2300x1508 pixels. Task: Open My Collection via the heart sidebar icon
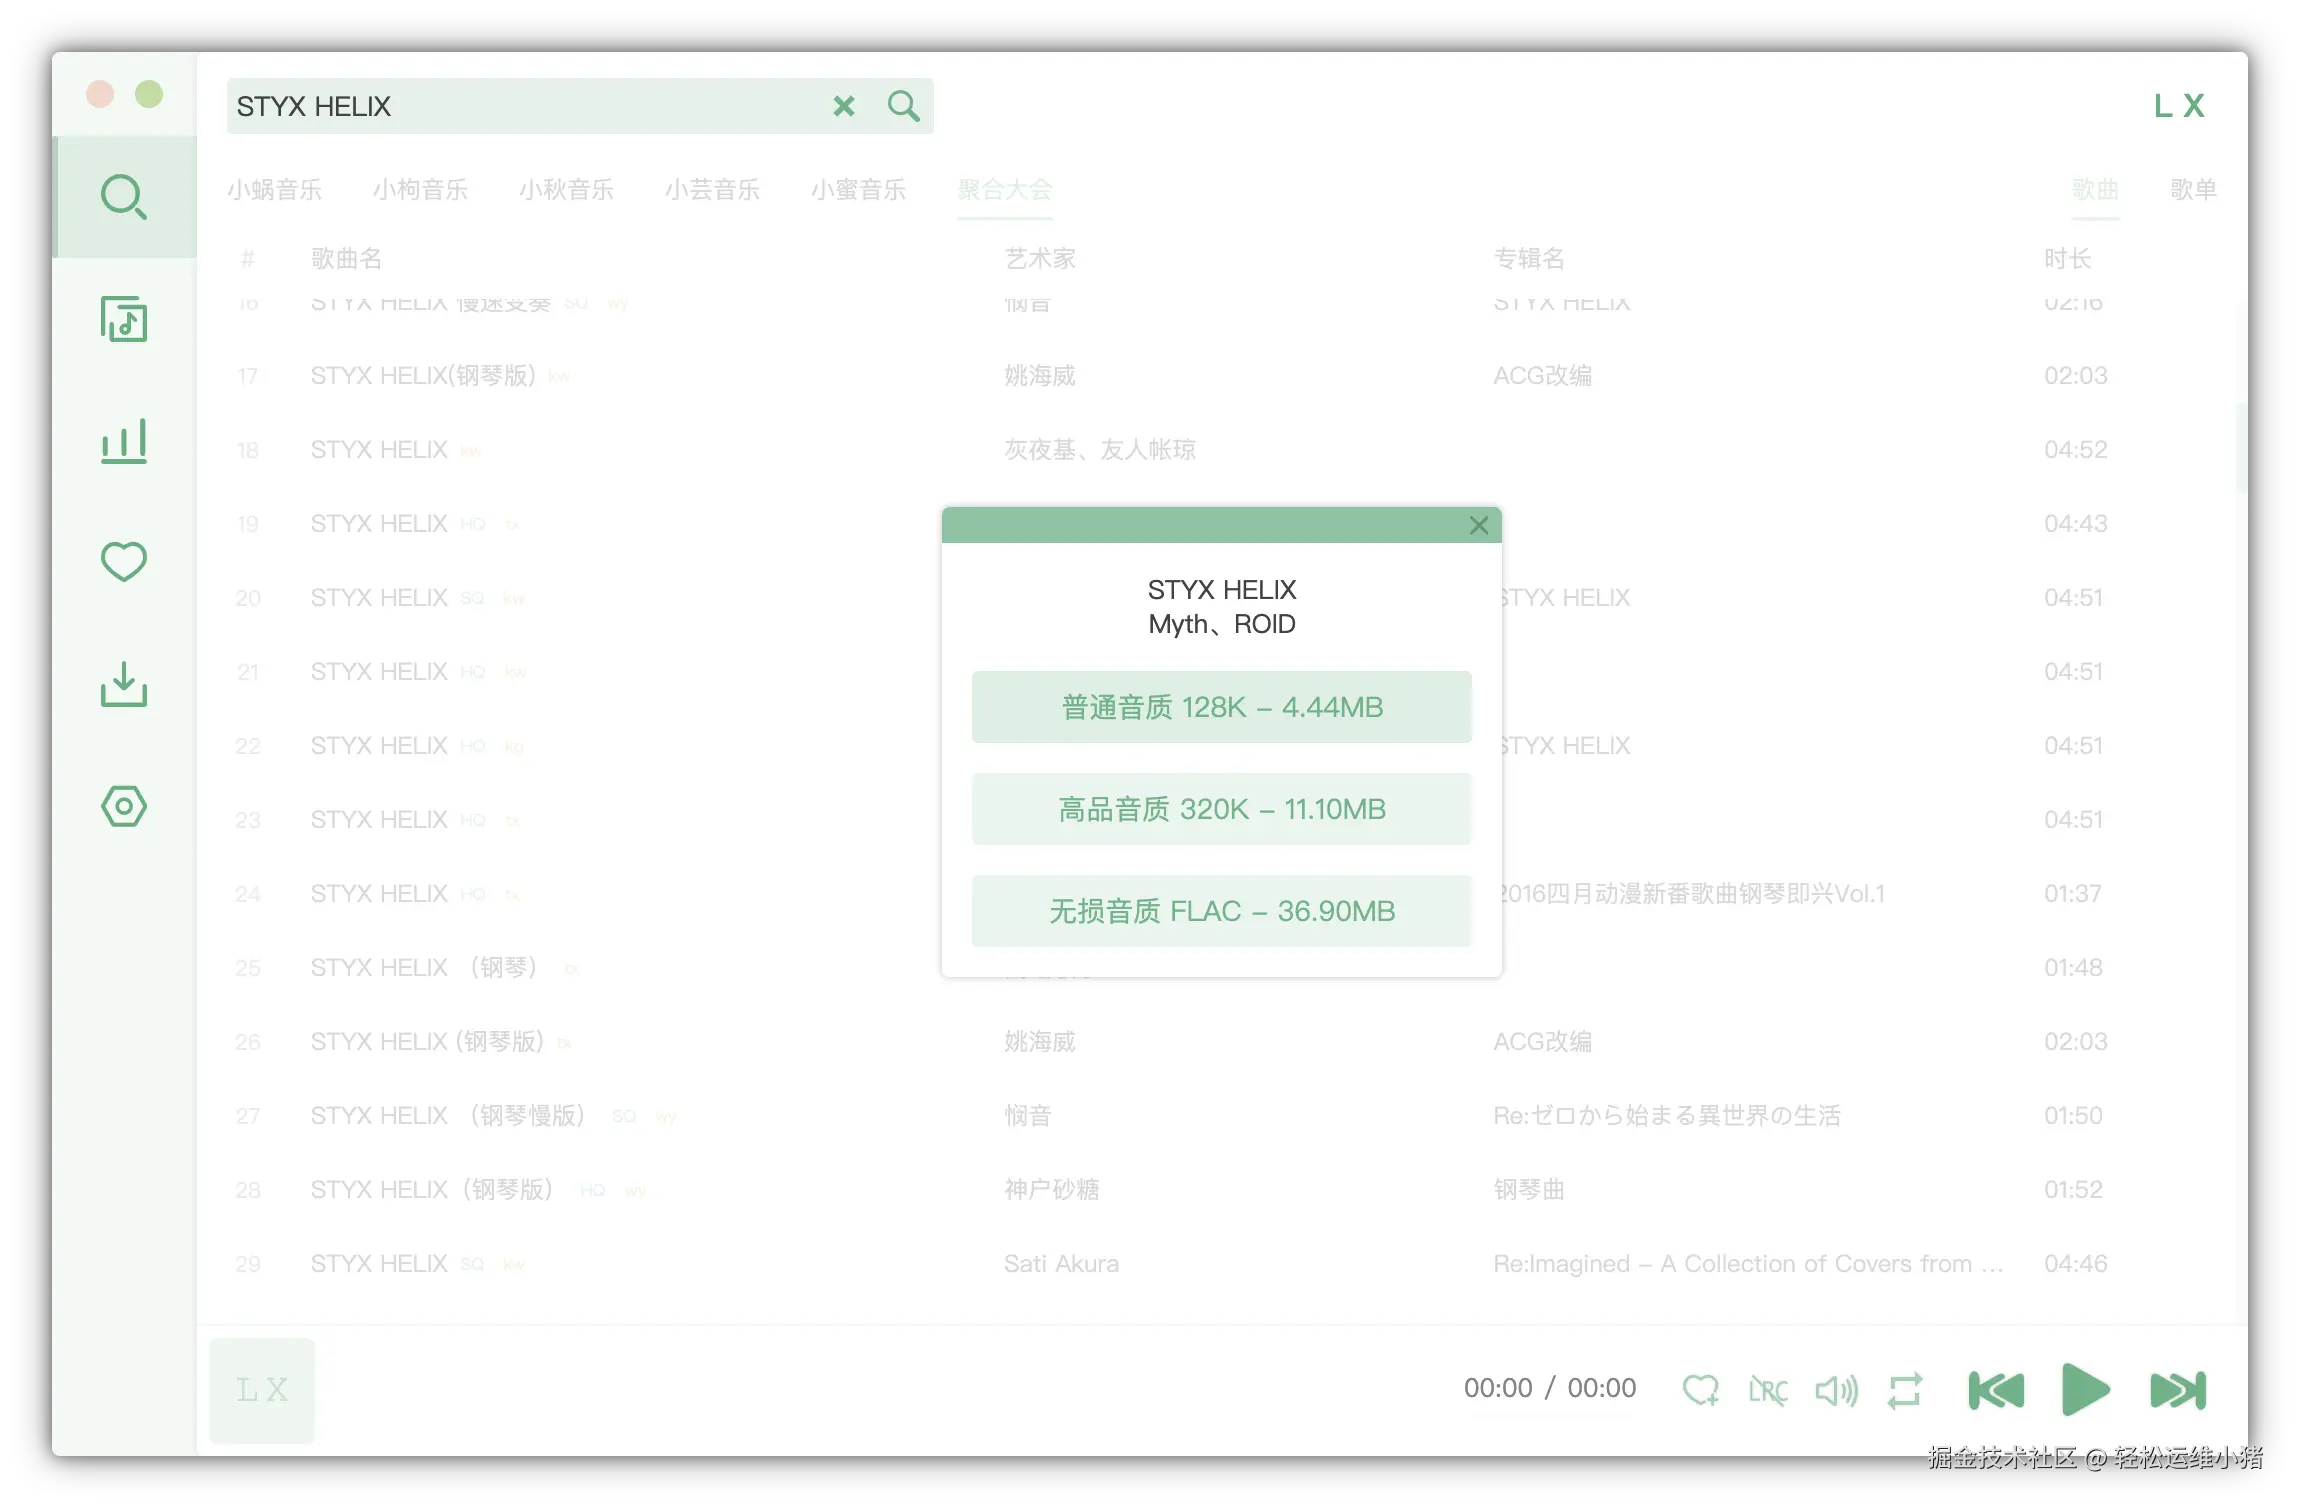pyautogui.click(x=124, y=562)
